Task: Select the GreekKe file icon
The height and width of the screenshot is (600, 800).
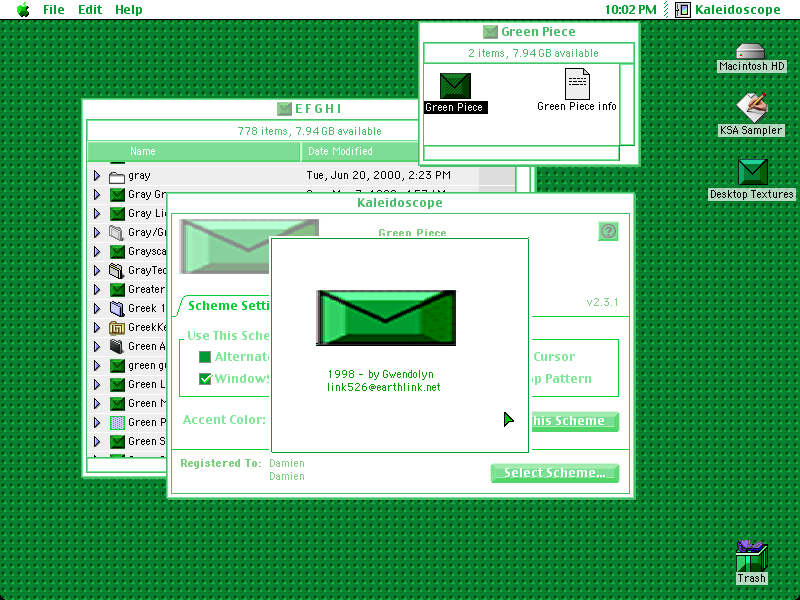Action: coord(117,328)
